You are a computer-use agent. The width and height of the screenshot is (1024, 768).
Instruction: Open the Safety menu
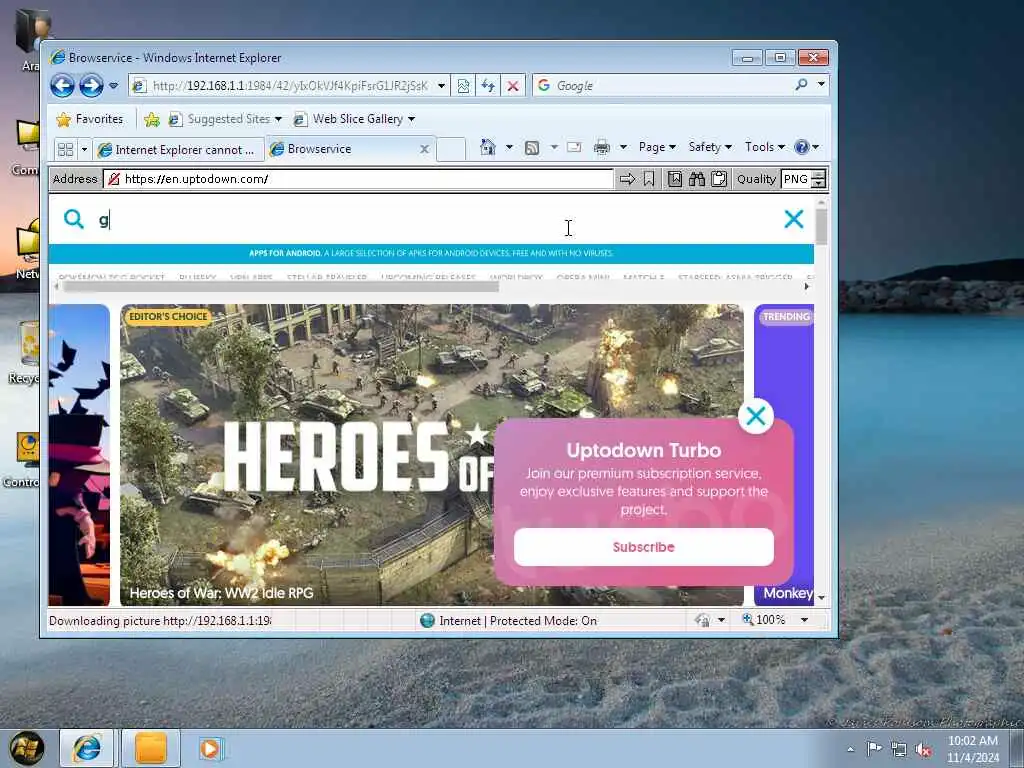[710, 147]
